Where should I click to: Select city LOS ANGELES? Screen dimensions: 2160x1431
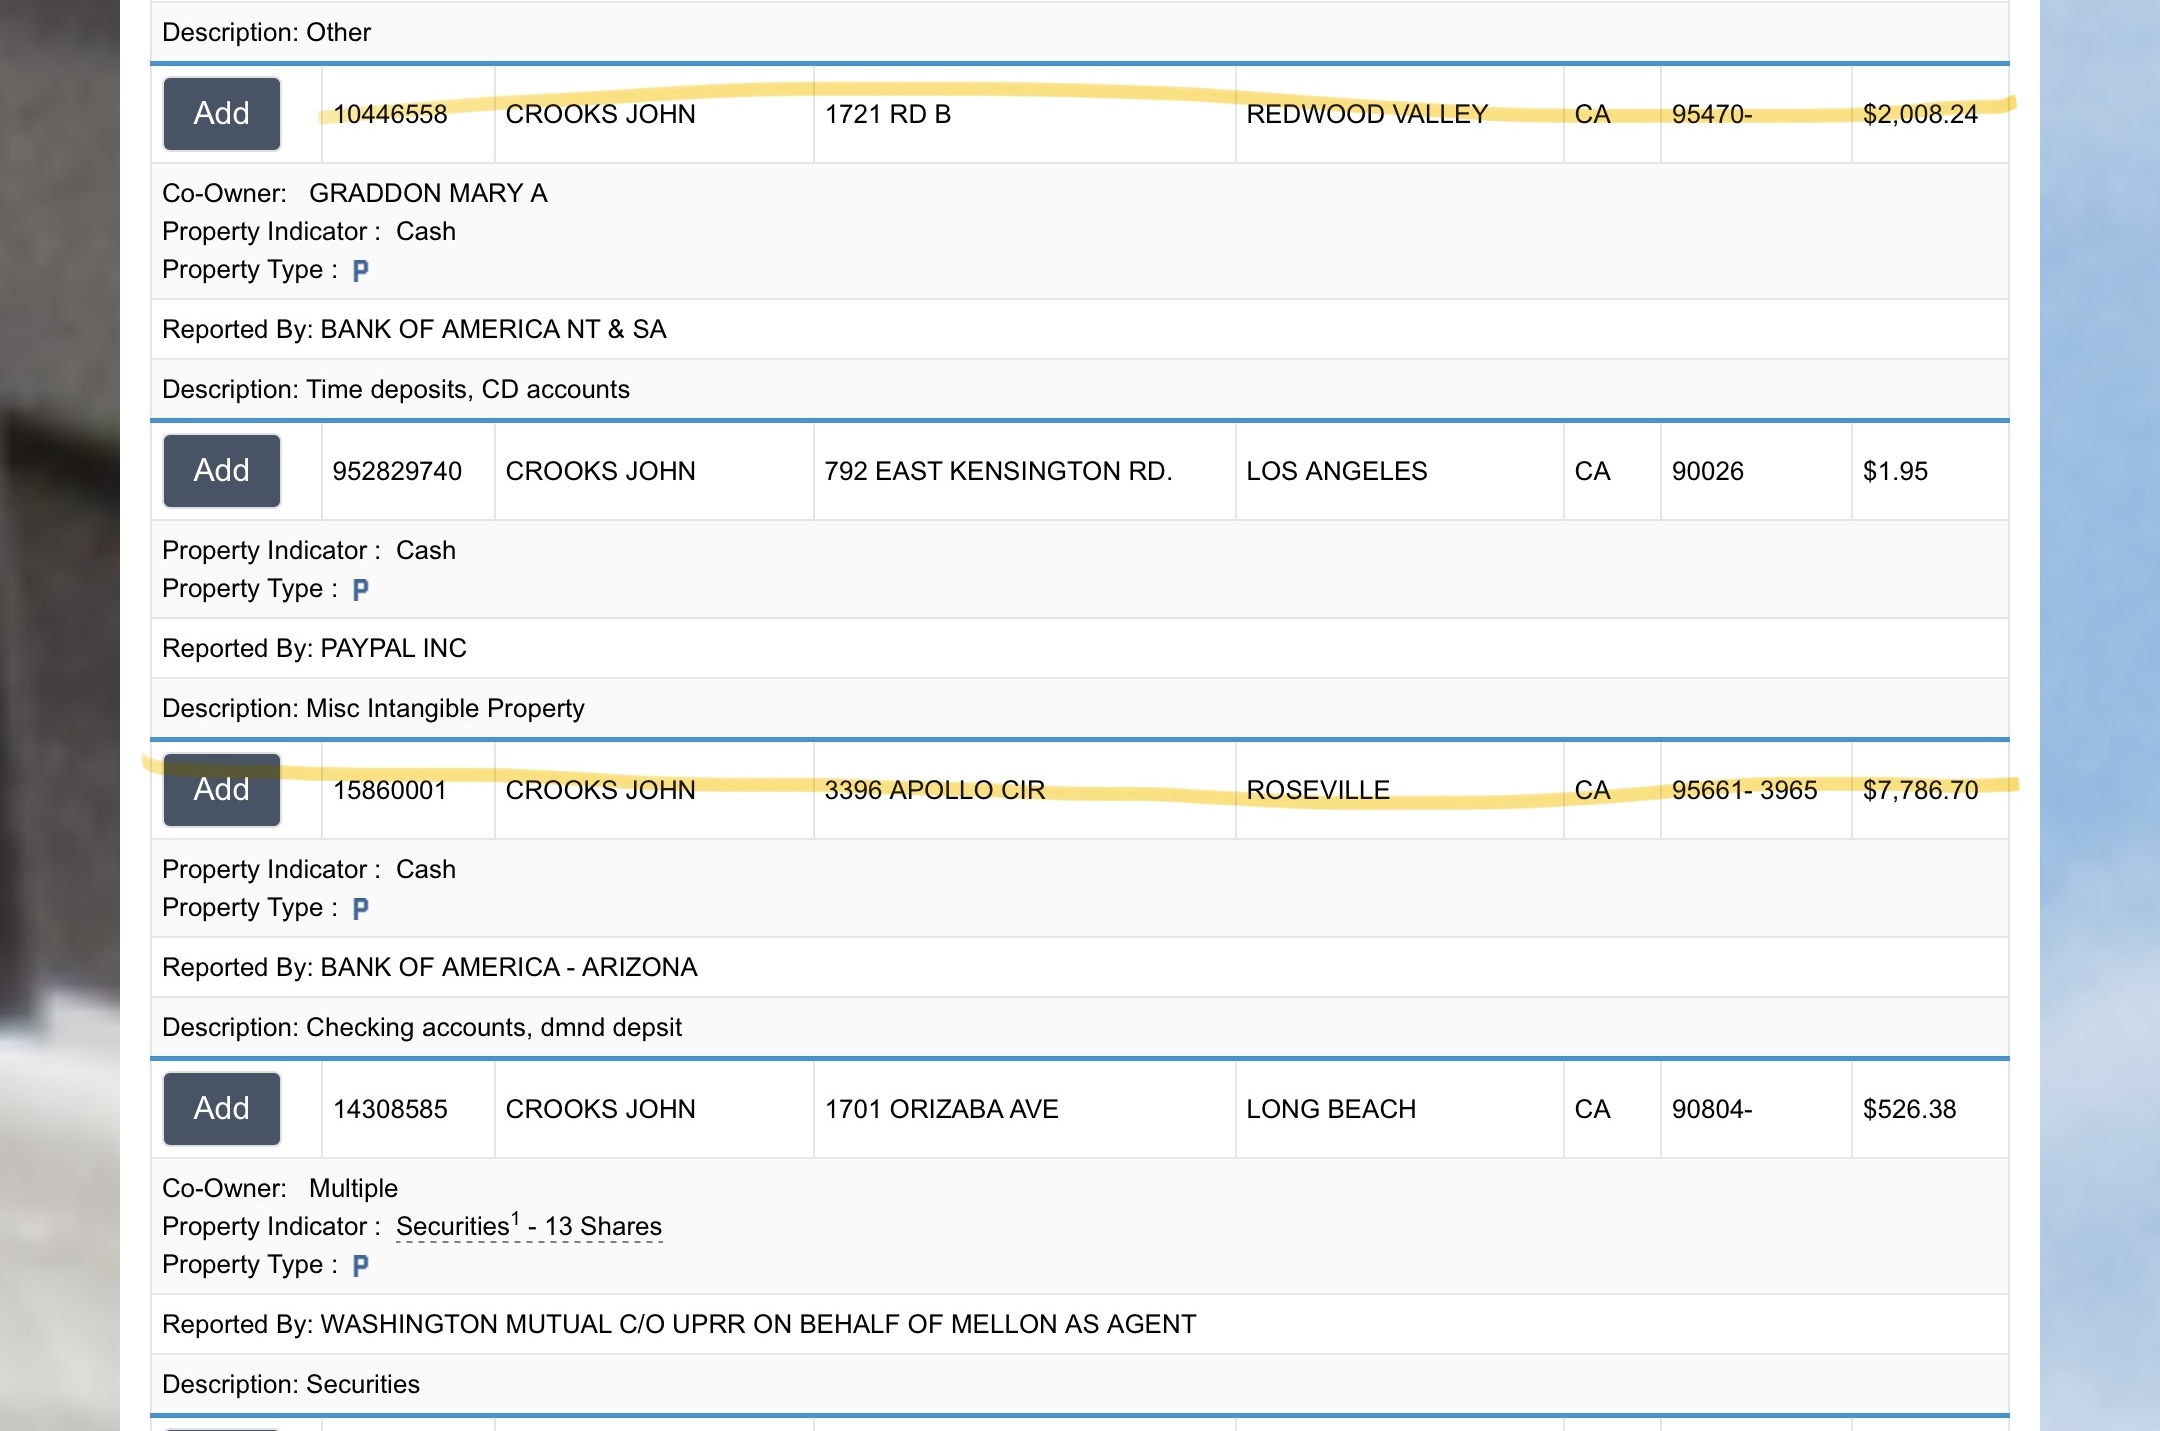(1337, 472)
